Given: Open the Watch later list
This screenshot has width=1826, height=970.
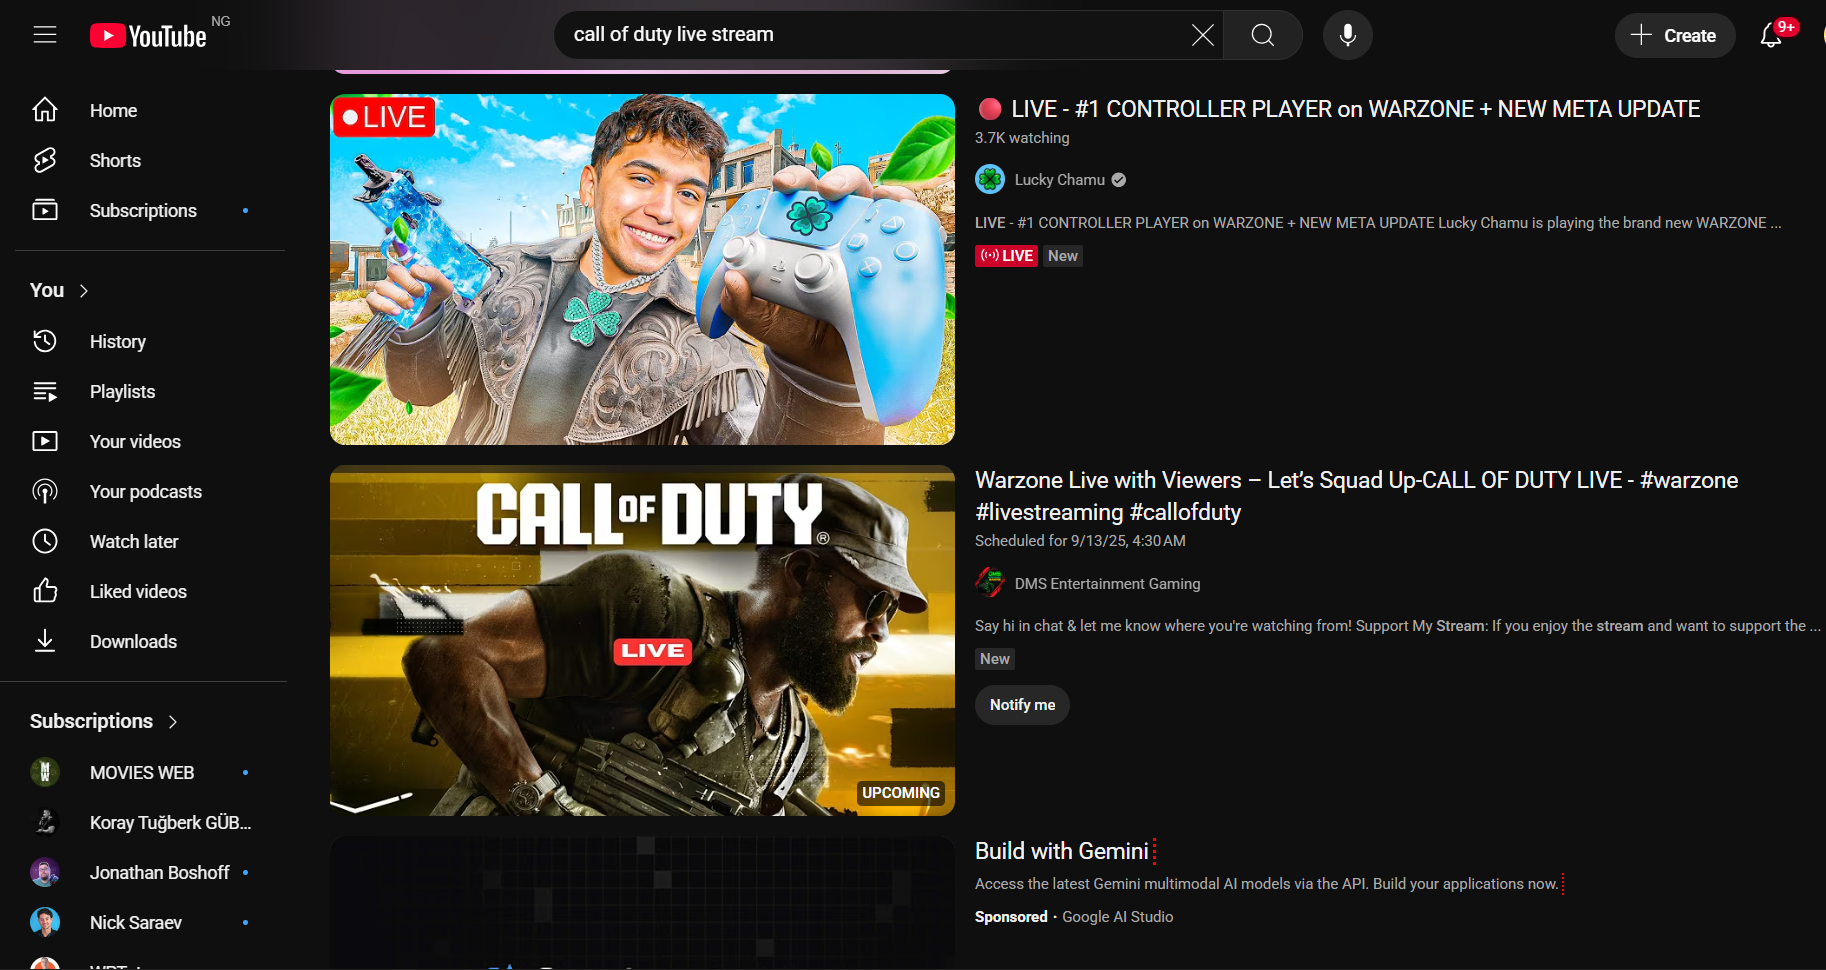Looking at the screenshot, I should (x=150, y=541).
